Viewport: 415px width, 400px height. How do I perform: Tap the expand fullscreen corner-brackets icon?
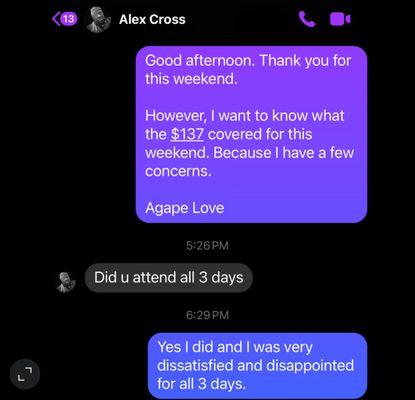[x=25, y=374]
